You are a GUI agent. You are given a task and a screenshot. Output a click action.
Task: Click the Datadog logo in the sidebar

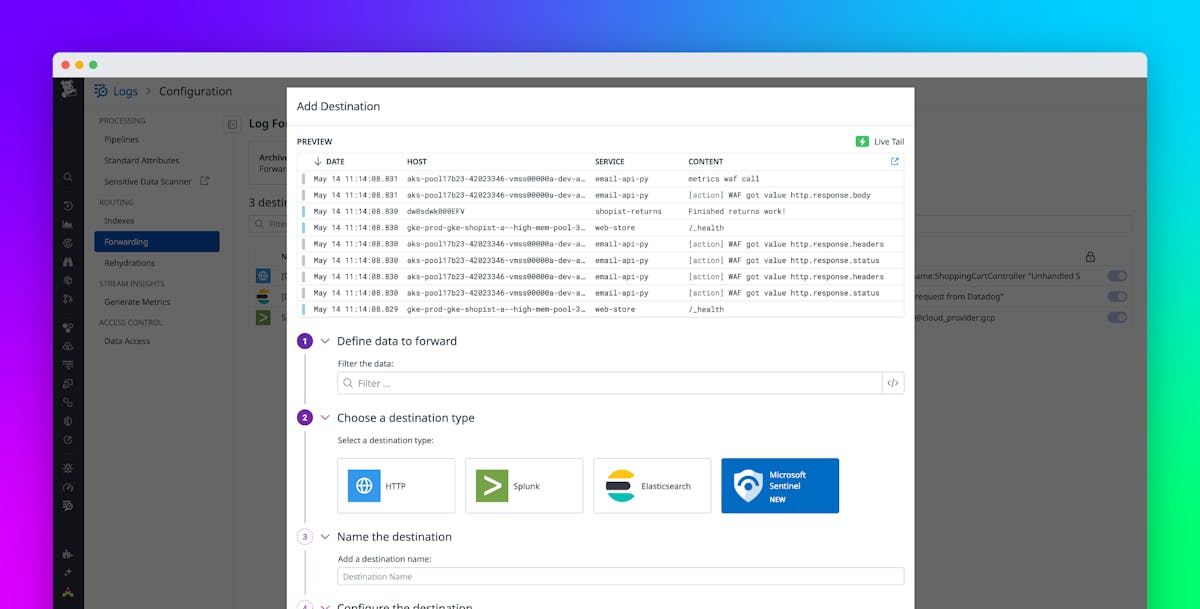coord(68,91)
